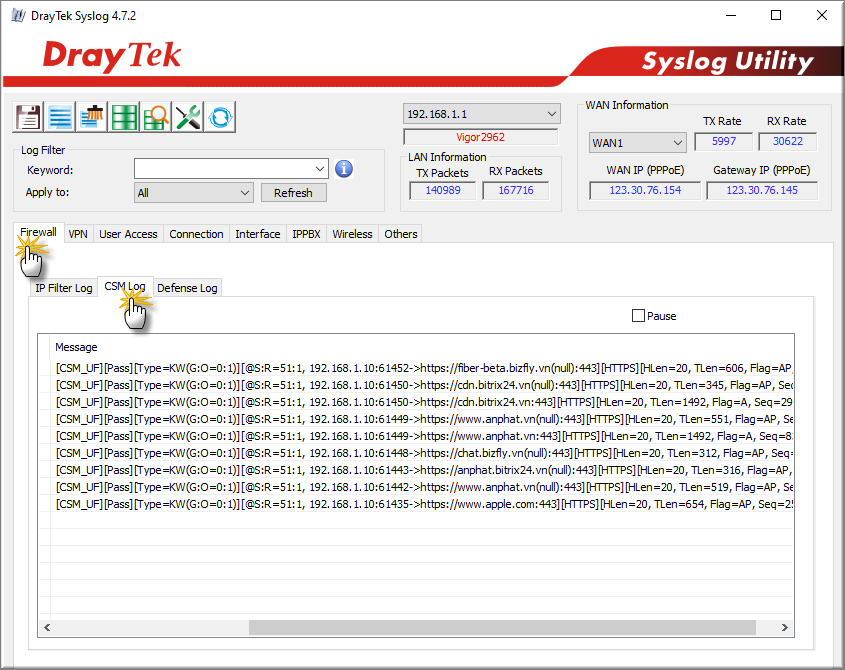Open the Connection tab
Viewport: 845px width, 670px height.
196,234
